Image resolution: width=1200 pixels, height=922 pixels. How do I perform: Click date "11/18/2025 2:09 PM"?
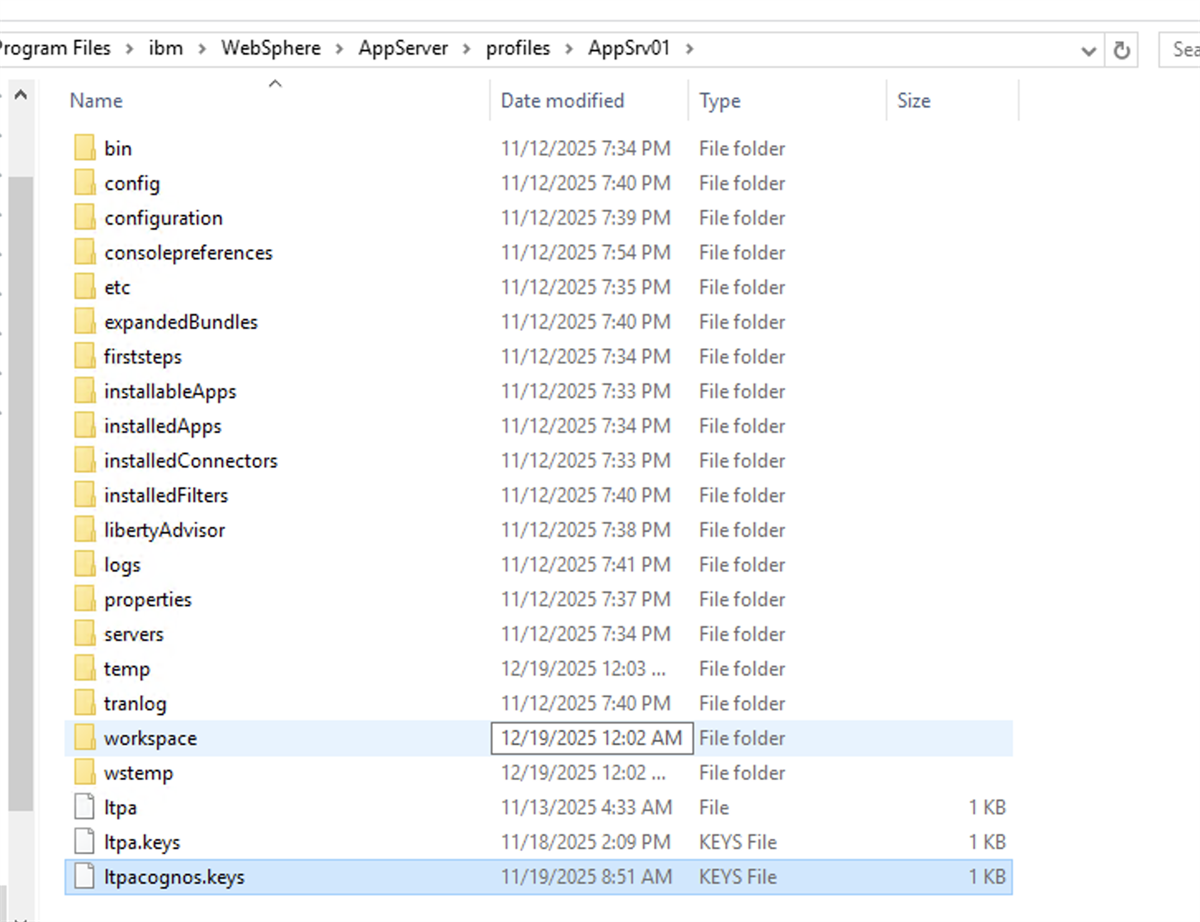coord(586,842)
